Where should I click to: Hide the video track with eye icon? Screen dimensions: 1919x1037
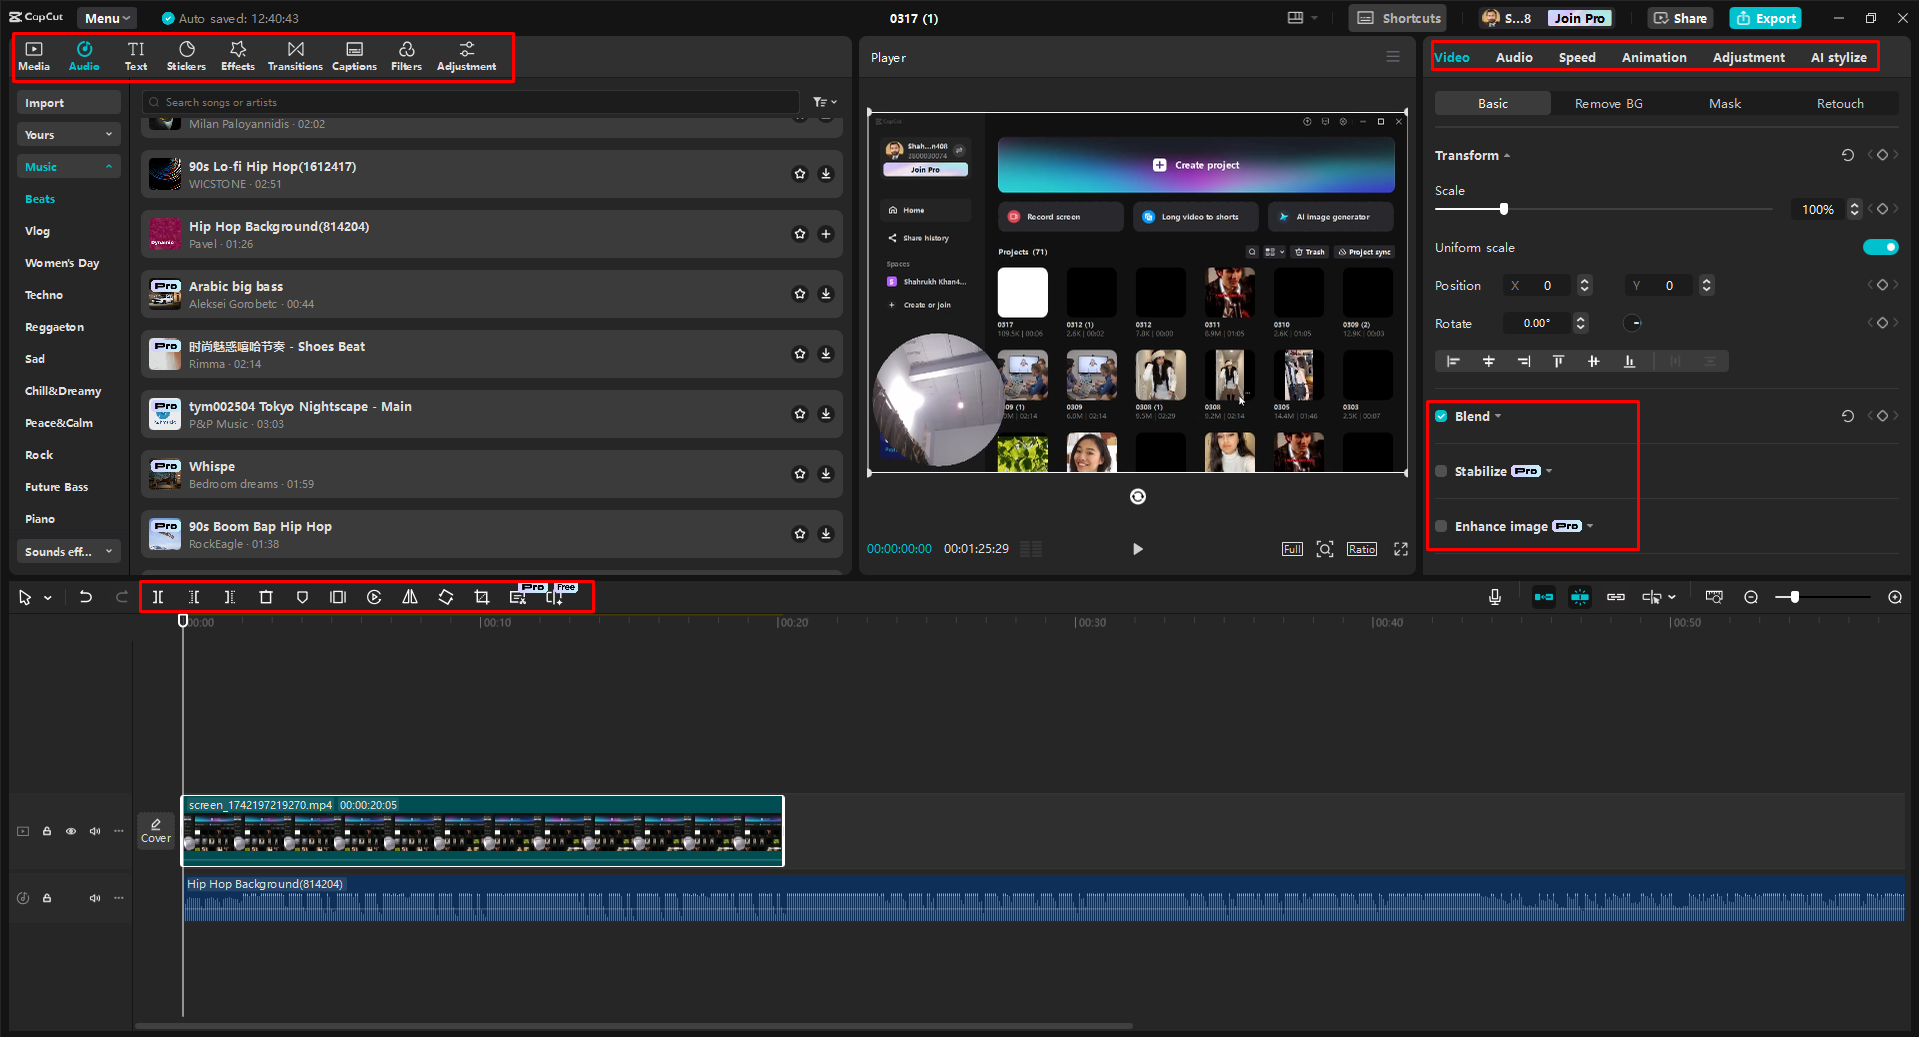(x=71, y=831)
